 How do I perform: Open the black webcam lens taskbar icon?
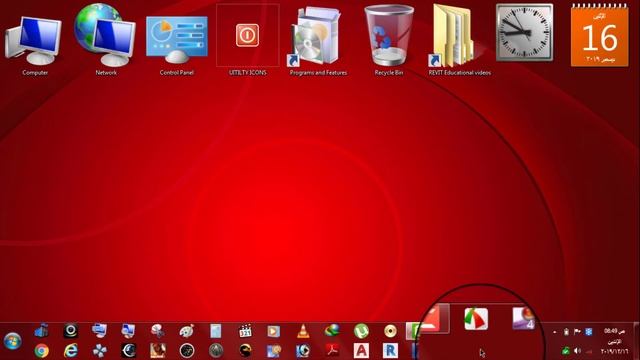pyautogui.click(x=71, y=331)
